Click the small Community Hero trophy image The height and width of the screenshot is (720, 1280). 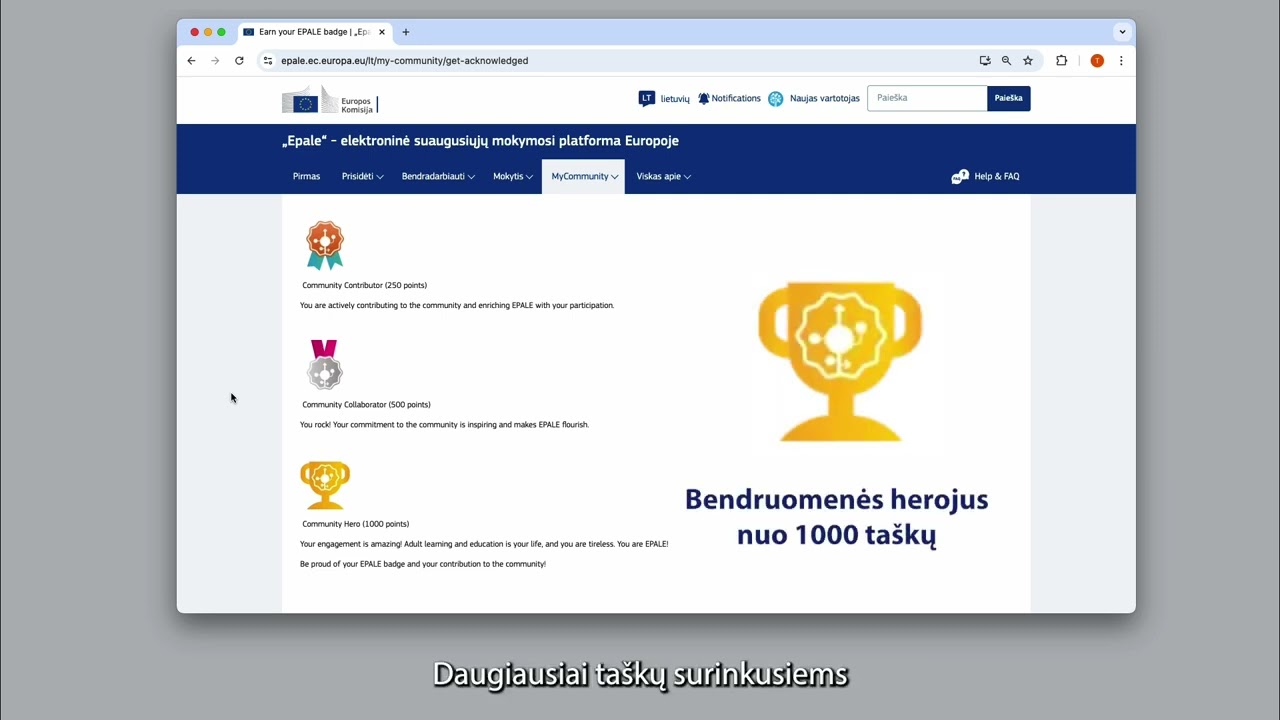click(325, 485)
